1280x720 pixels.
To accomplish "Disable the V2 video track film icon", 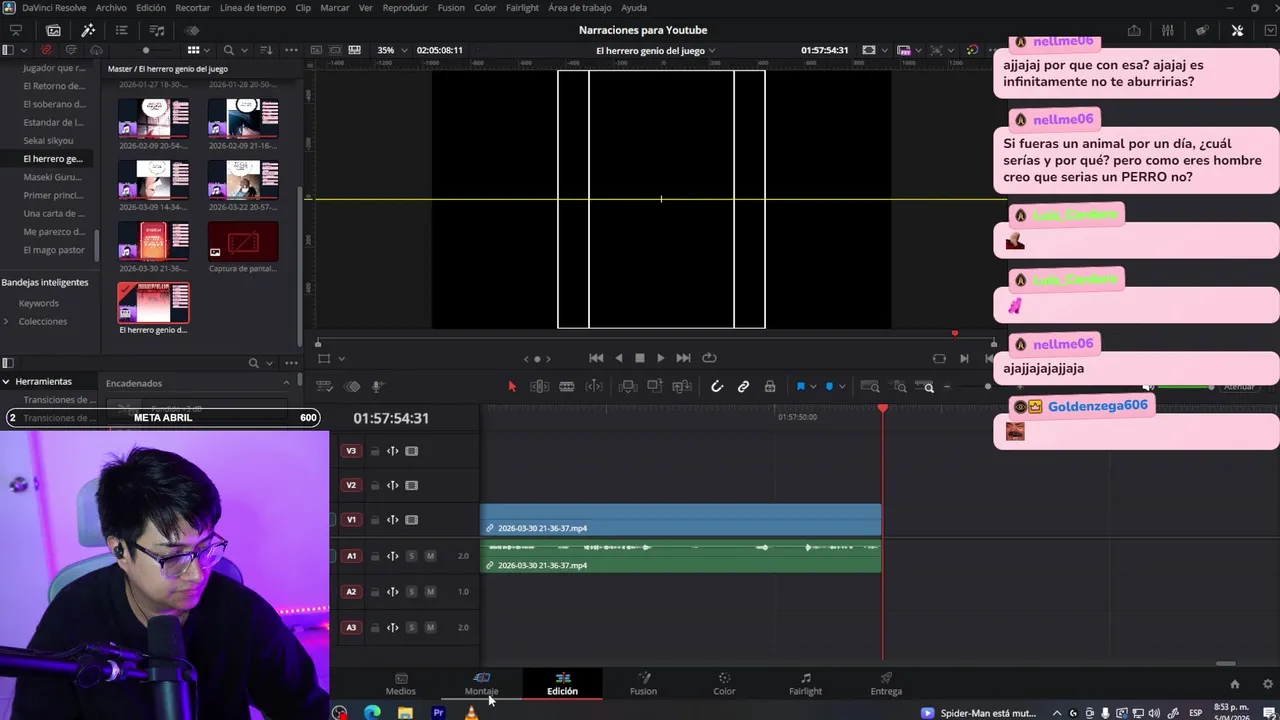I will click(411, 485).
